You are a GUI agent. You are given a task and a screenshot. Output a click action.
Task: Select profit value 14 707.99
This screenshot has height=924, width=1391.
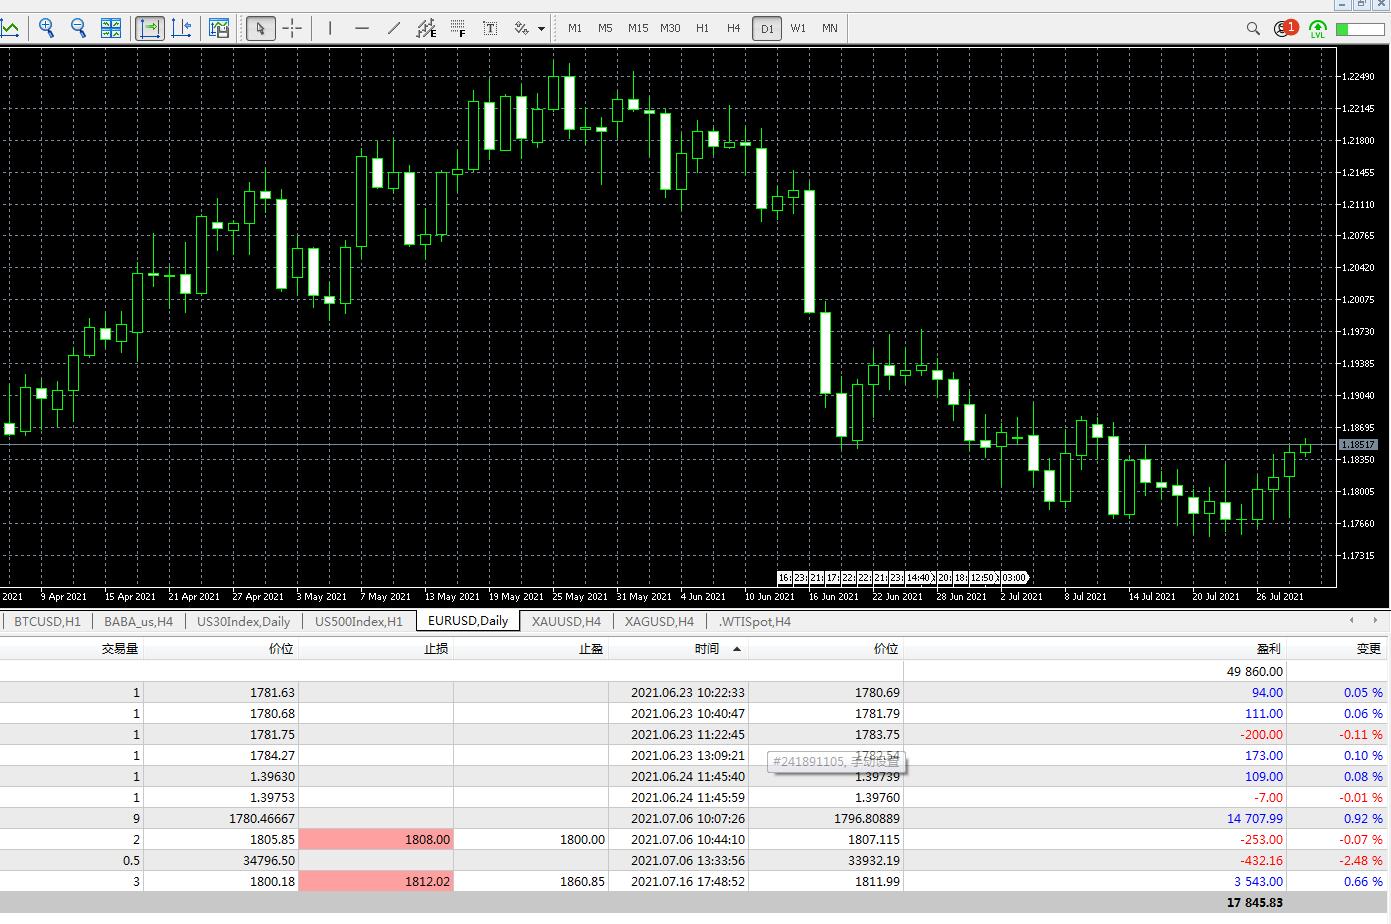(1254, 818)
